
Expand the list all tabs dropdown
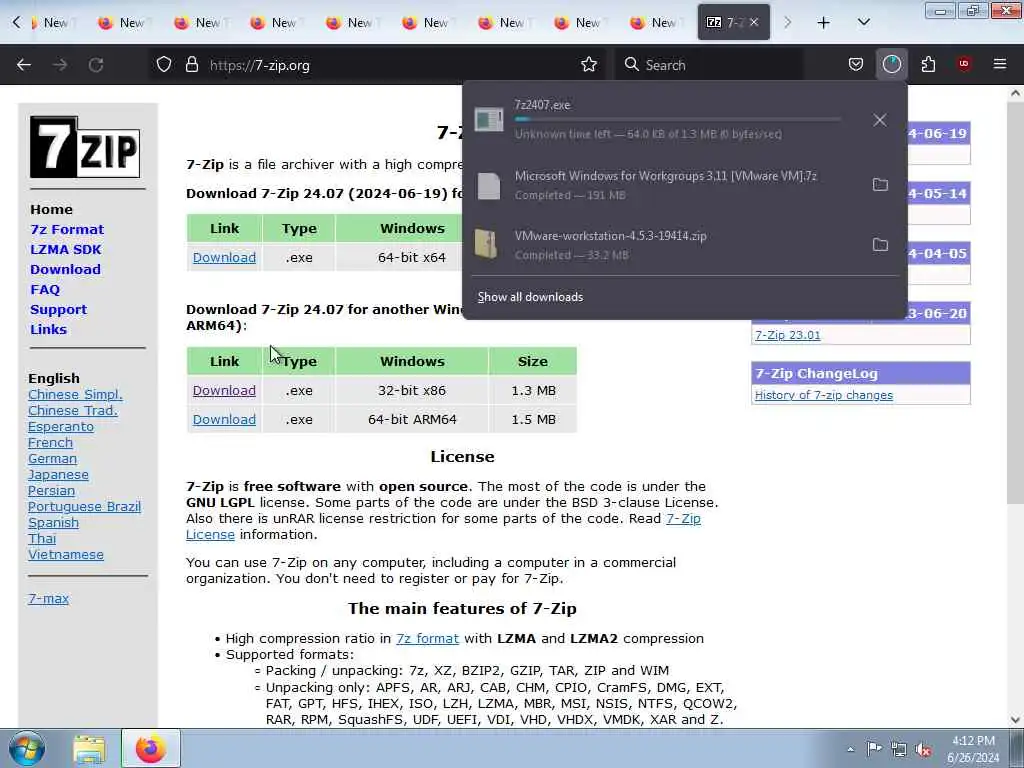863,23
